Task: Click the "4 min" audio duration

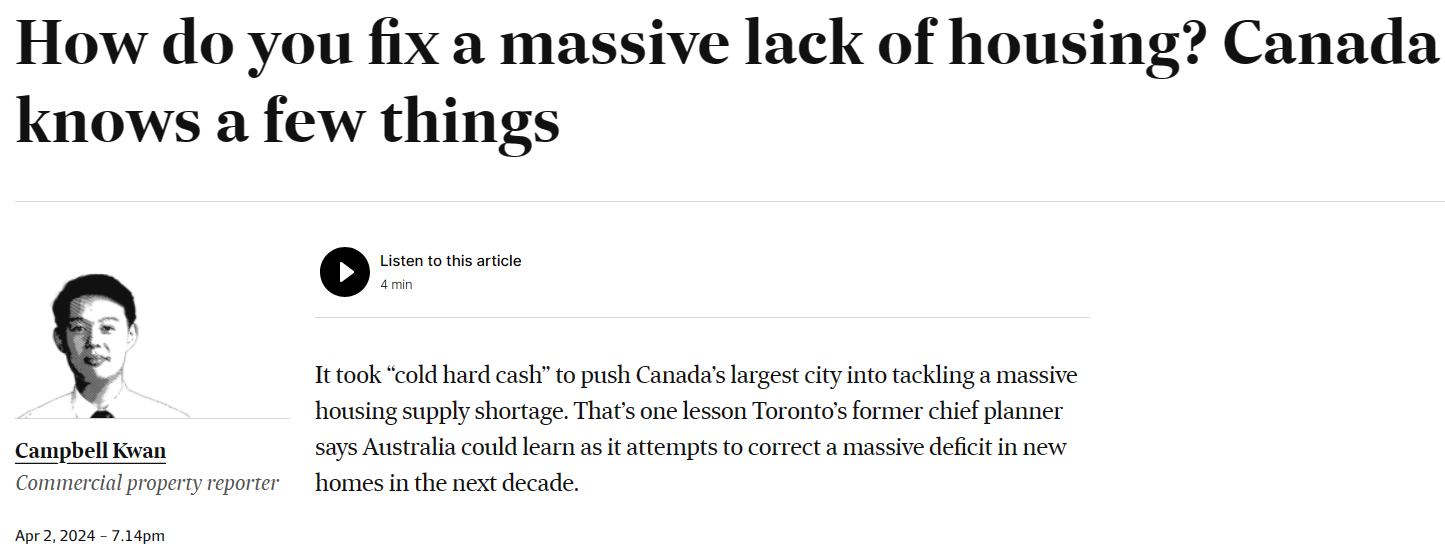Action: coord(396,285)
